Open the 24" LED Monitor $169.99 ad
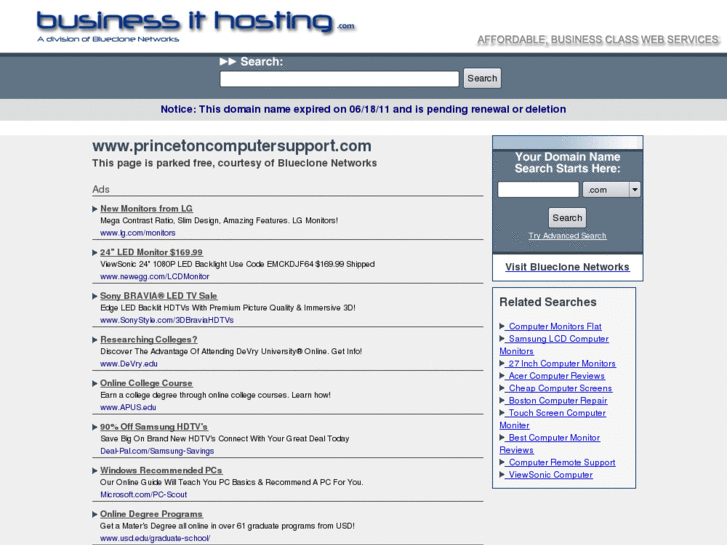Viewport: 727px width, 545px height. click(x=151, y=252)
